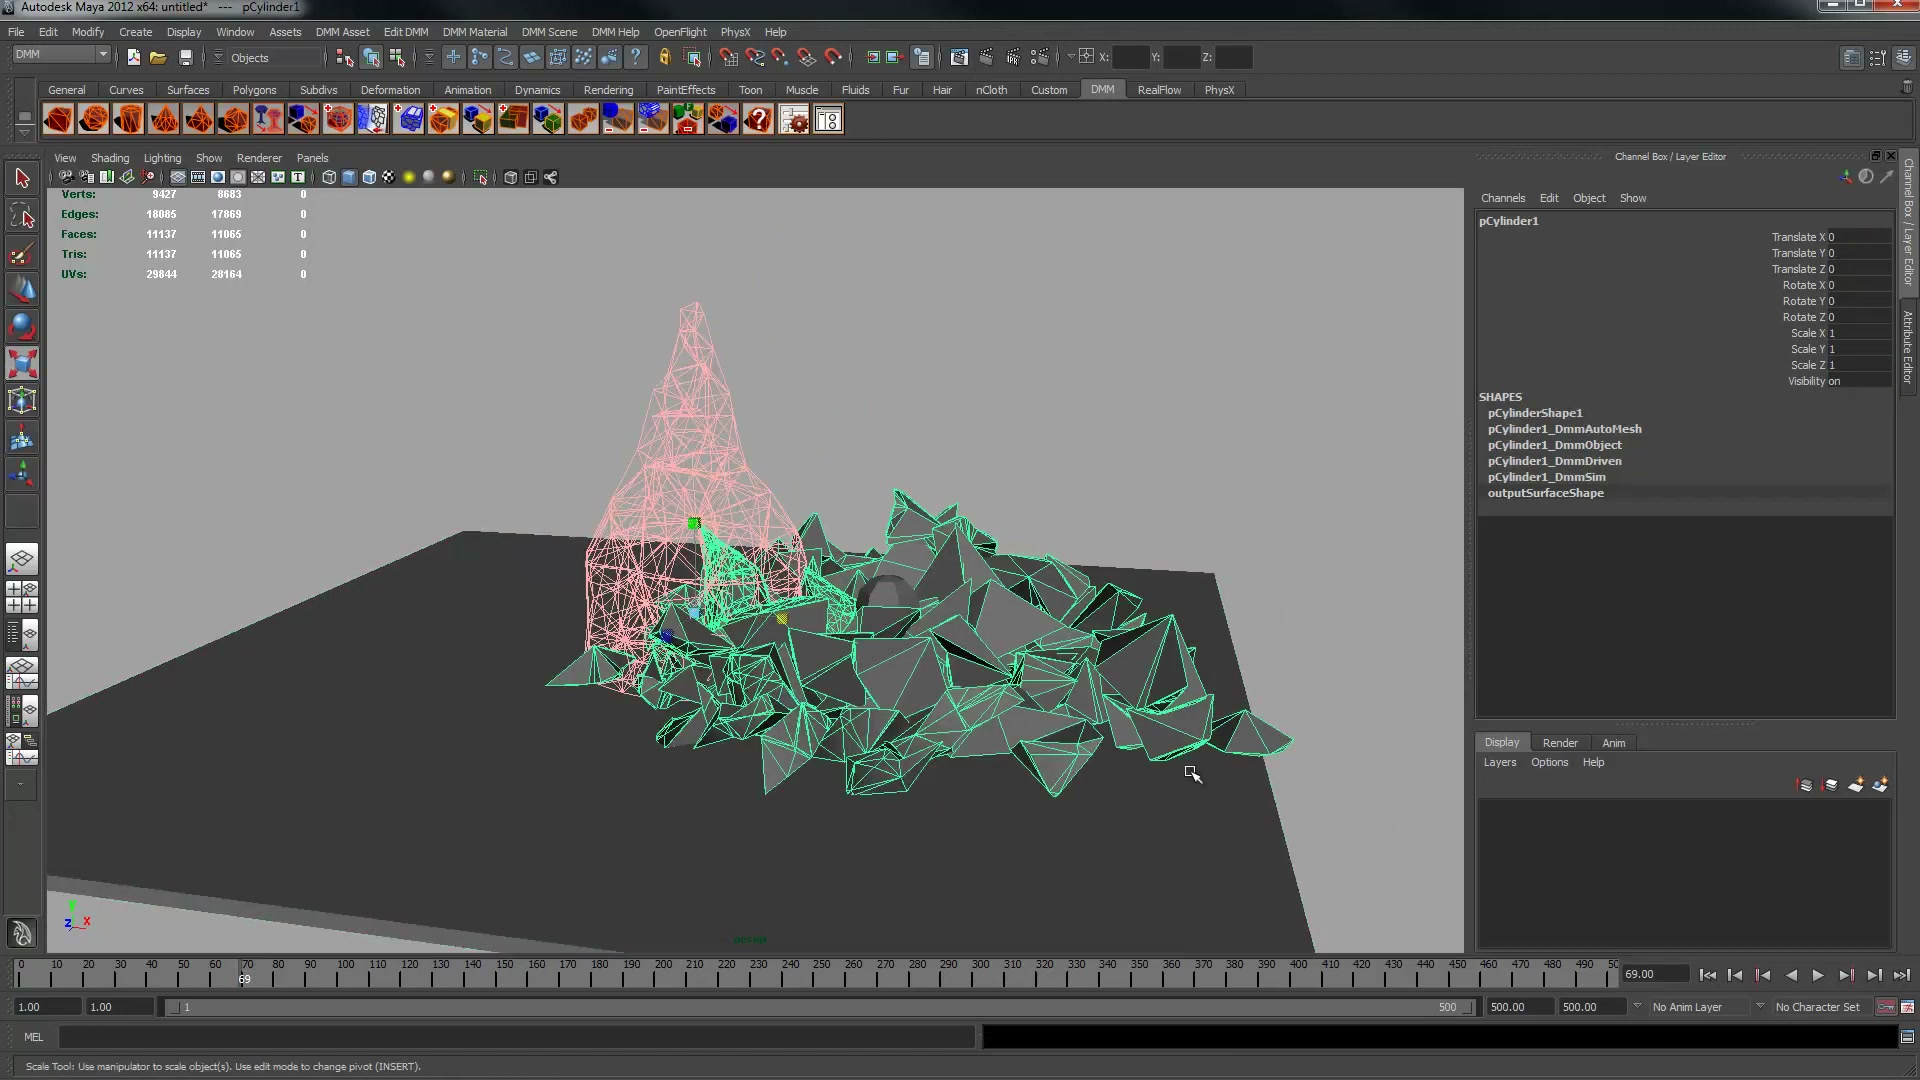
Task: Click the Open scene folder icon
Action: [158, 57]
